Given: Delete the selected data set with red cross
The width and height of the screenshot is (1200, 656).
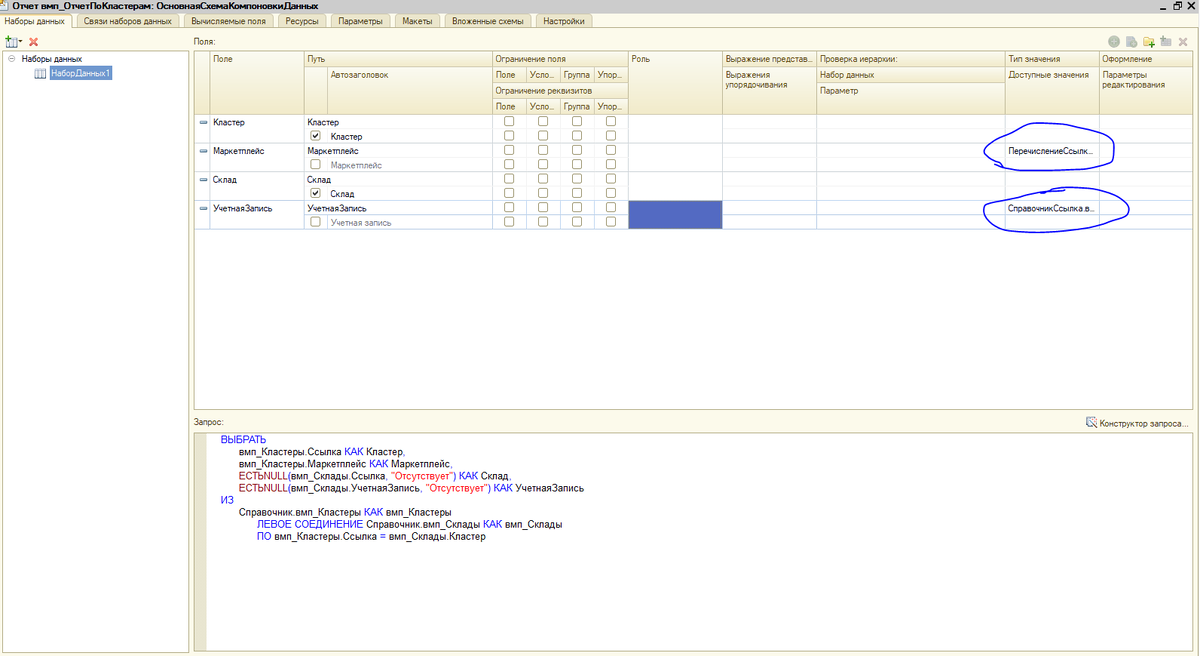Looking at the screenshot, I should point(34,42).
